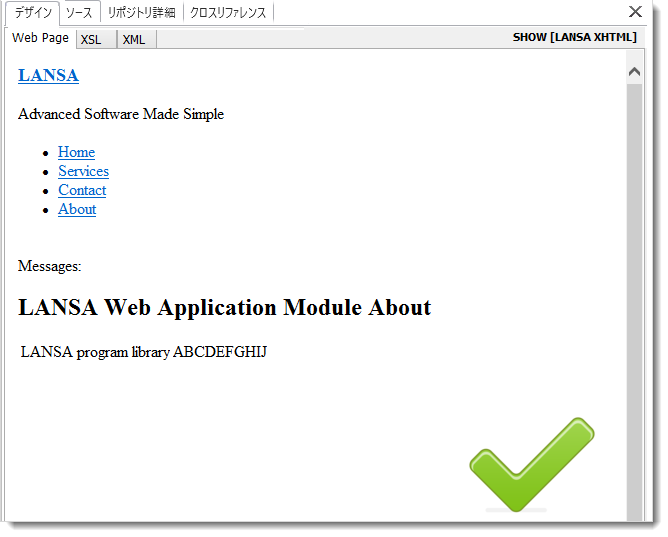Image resolution: width=668 pixels, height=537 pixels.
Task: Select the Web Page sub-tab
Action: pos(40,38)
